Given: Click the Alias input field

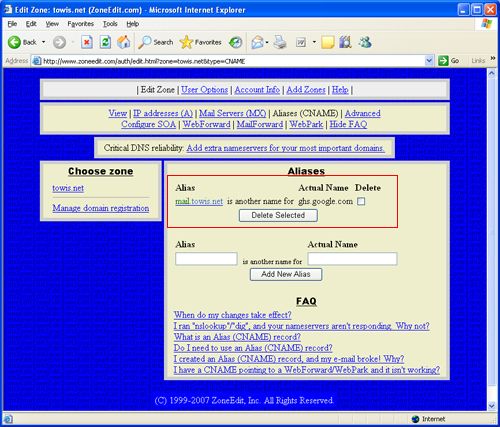Looking at the screenshot, I should click(206, 259).
